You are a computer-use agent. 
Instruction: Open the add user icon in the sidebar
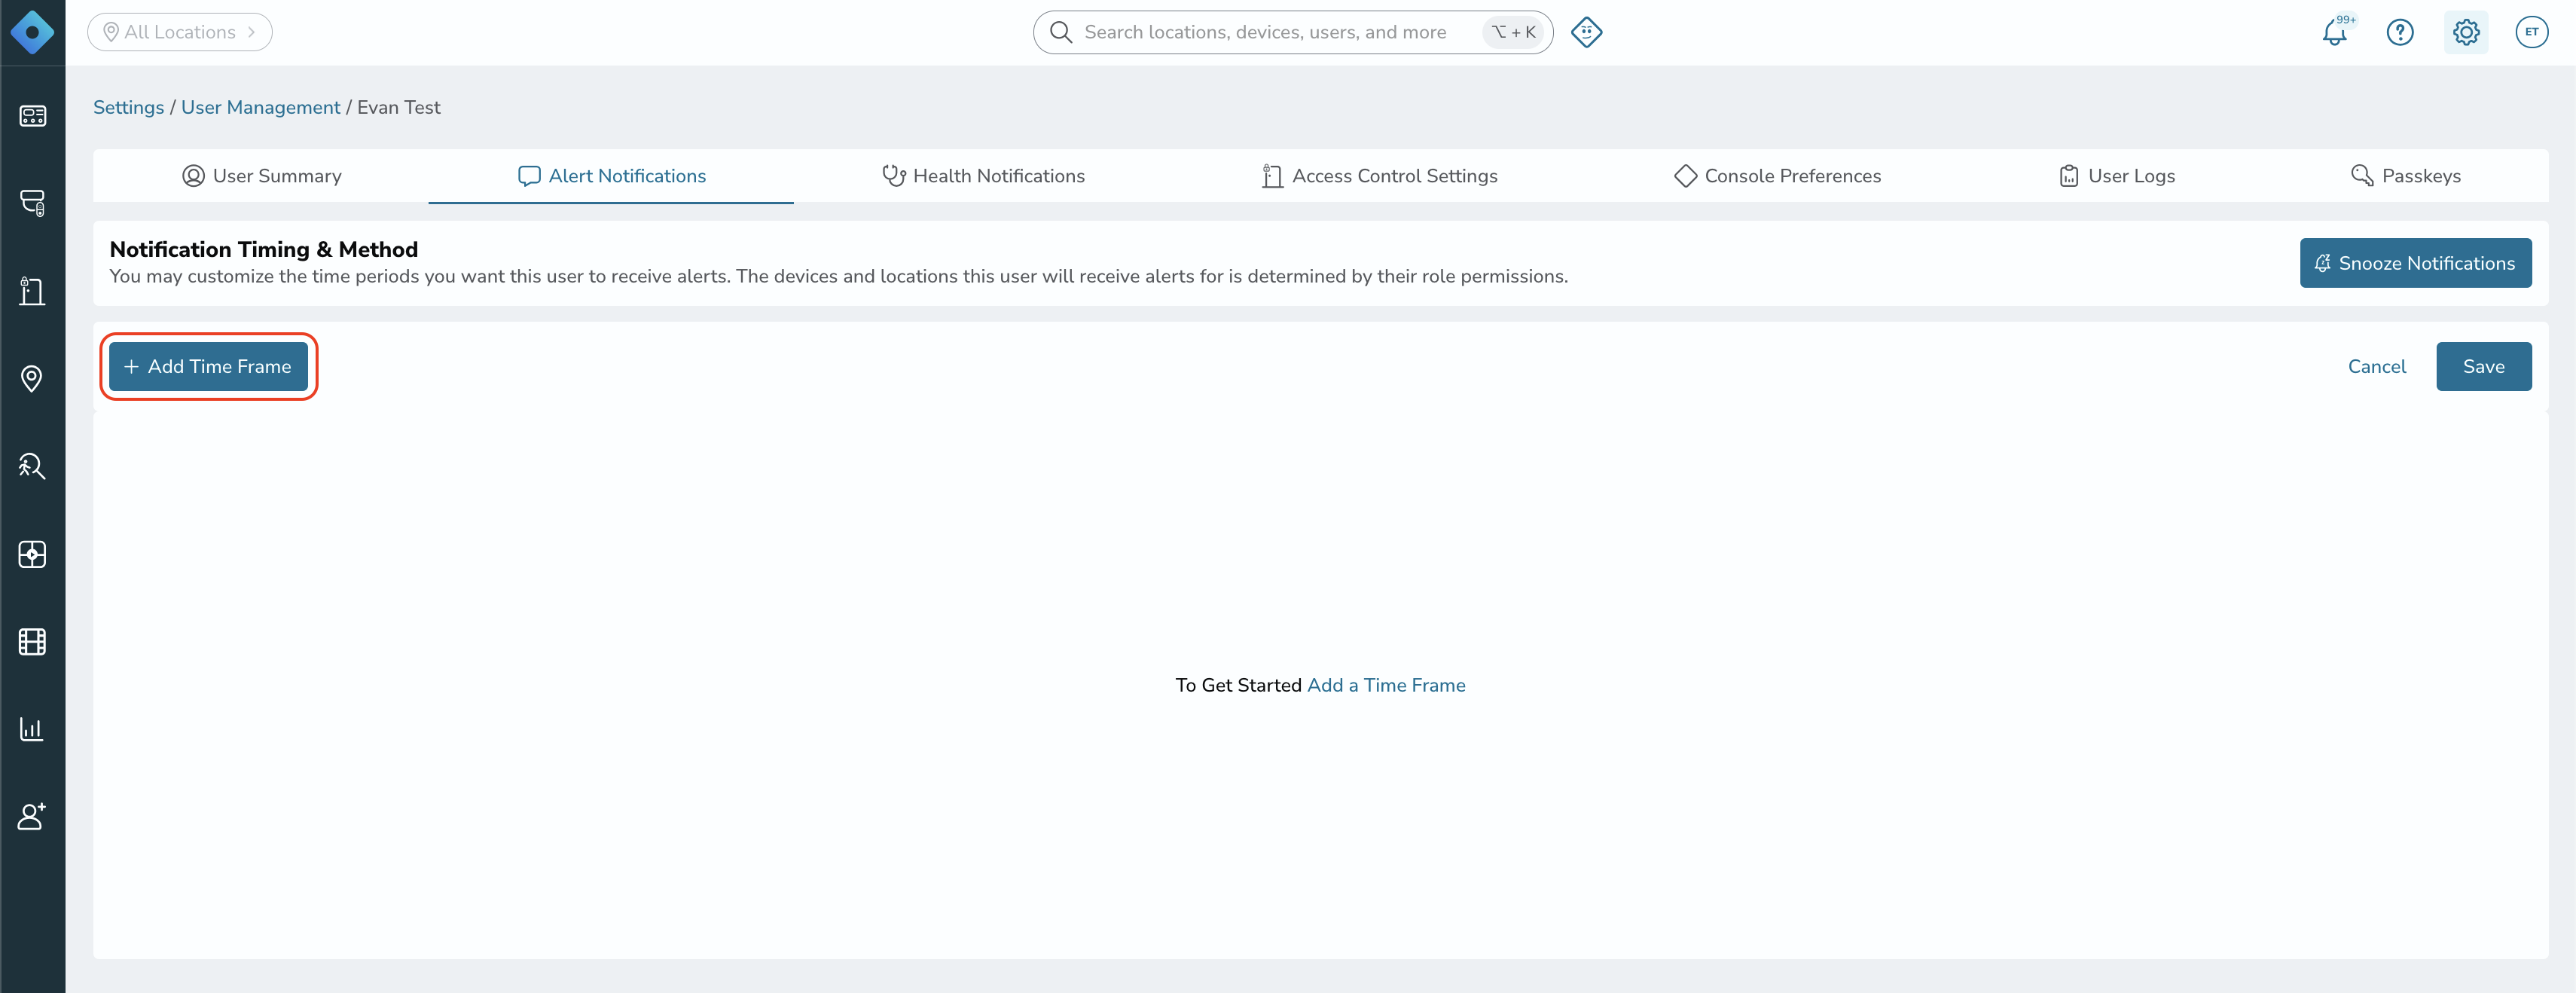coord(32,817)
